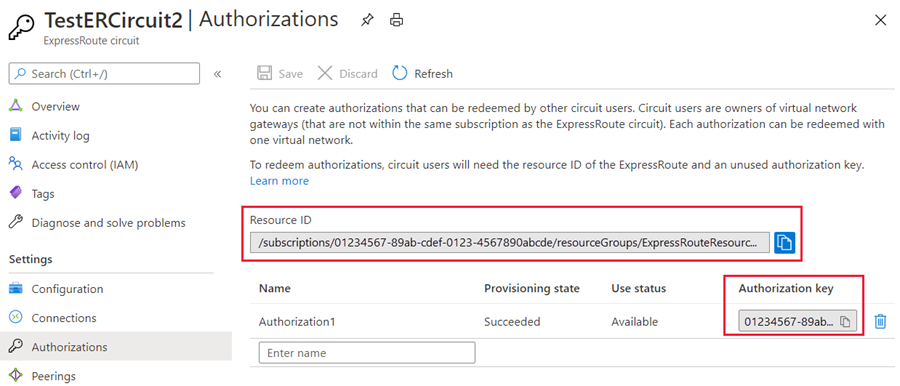This screenshot has height=386, width=900.
Task: Delete Authorization1 with the trash icon
Action: pyautogui.click(x=880, y=322)
